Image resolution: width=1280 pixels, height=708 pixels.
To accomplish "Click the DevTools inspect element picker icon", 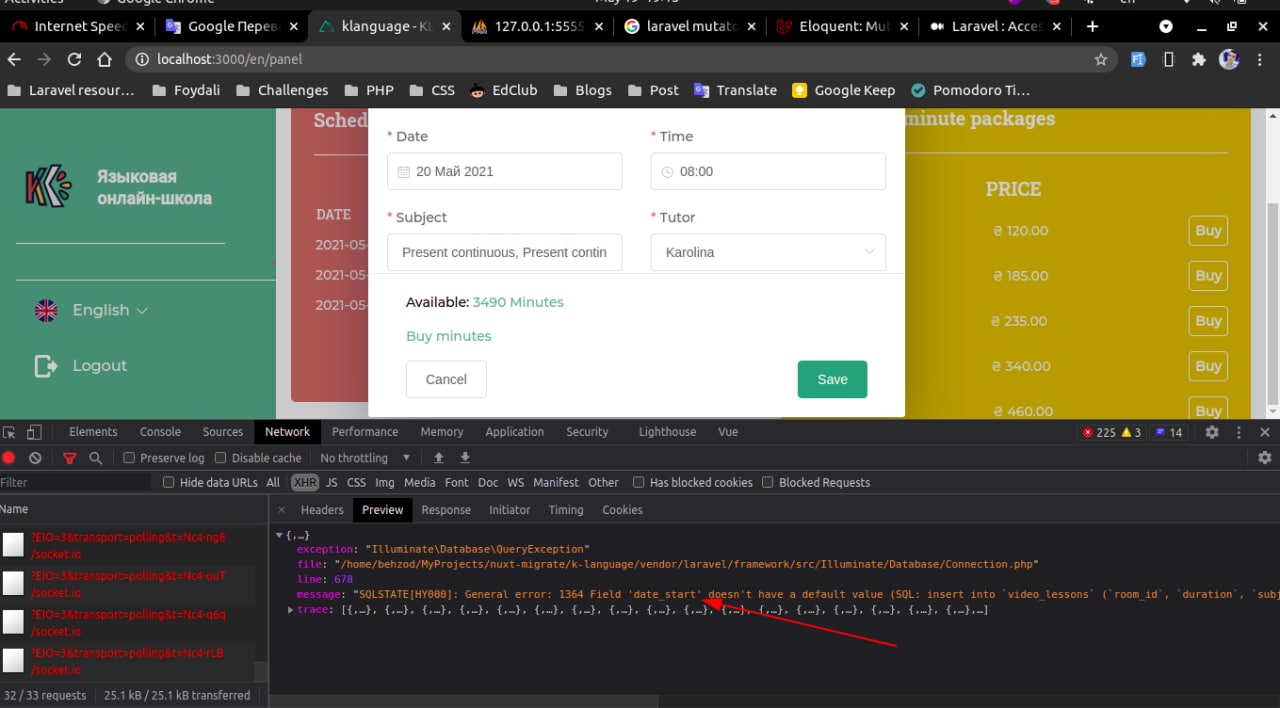I will click(10, 432).
